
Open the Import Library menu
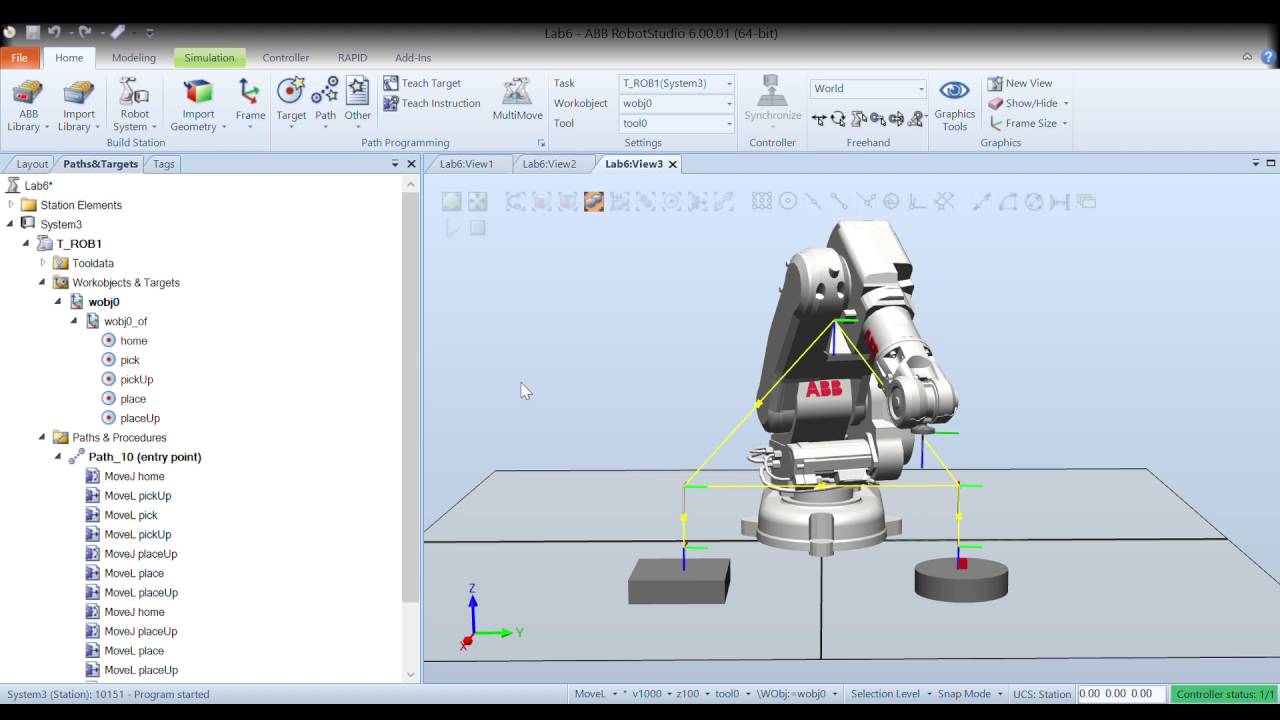[x=79, y=105]
